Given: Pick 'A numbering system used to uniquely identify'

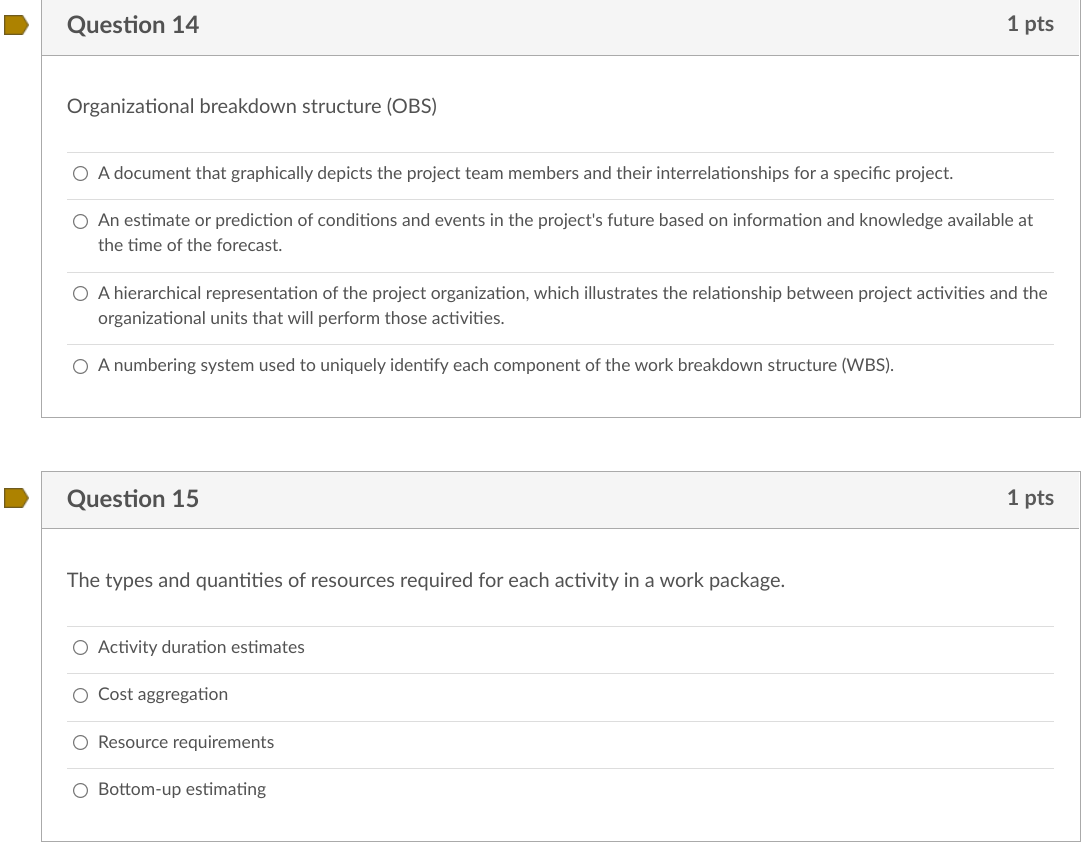Looking at the screenshot, I should pyautogui.click(x=80, y=366).
